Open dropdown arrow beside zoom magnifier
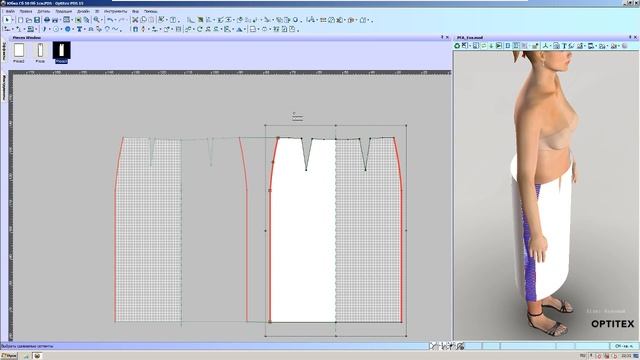Screen dimensions: 640x360 point(101,20)
